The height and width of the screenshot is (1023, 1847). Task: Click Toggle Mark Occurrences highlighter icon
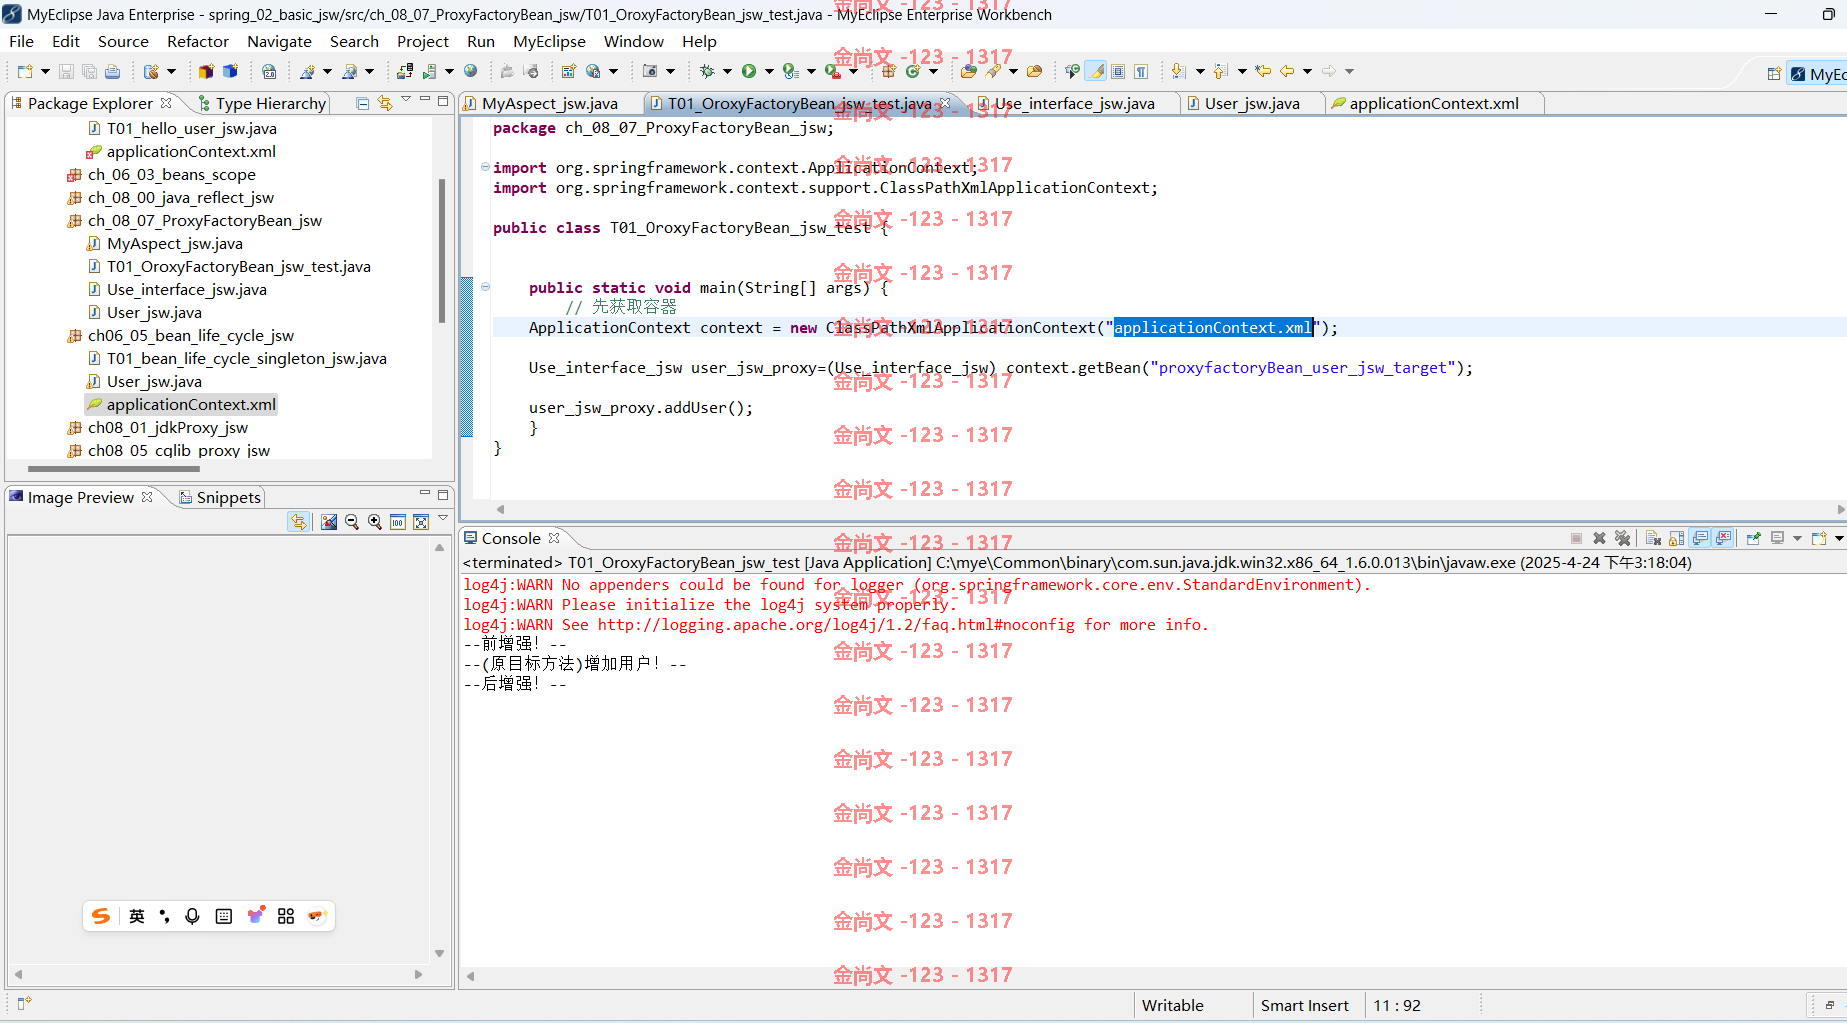1097,71
